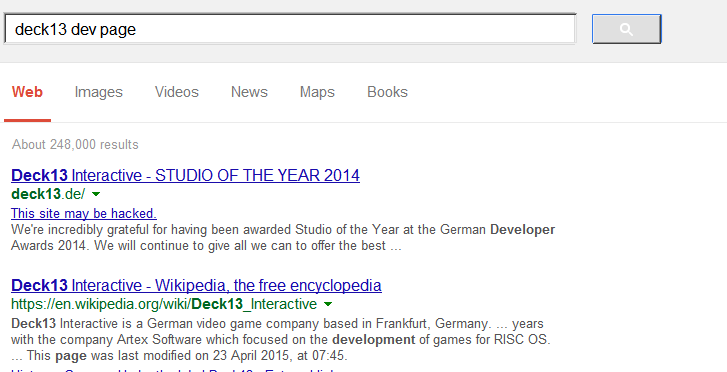Focus the search box containing 'deck13 dev page'
The width and height of the screenshot is (727, 372).
(290, 29)
